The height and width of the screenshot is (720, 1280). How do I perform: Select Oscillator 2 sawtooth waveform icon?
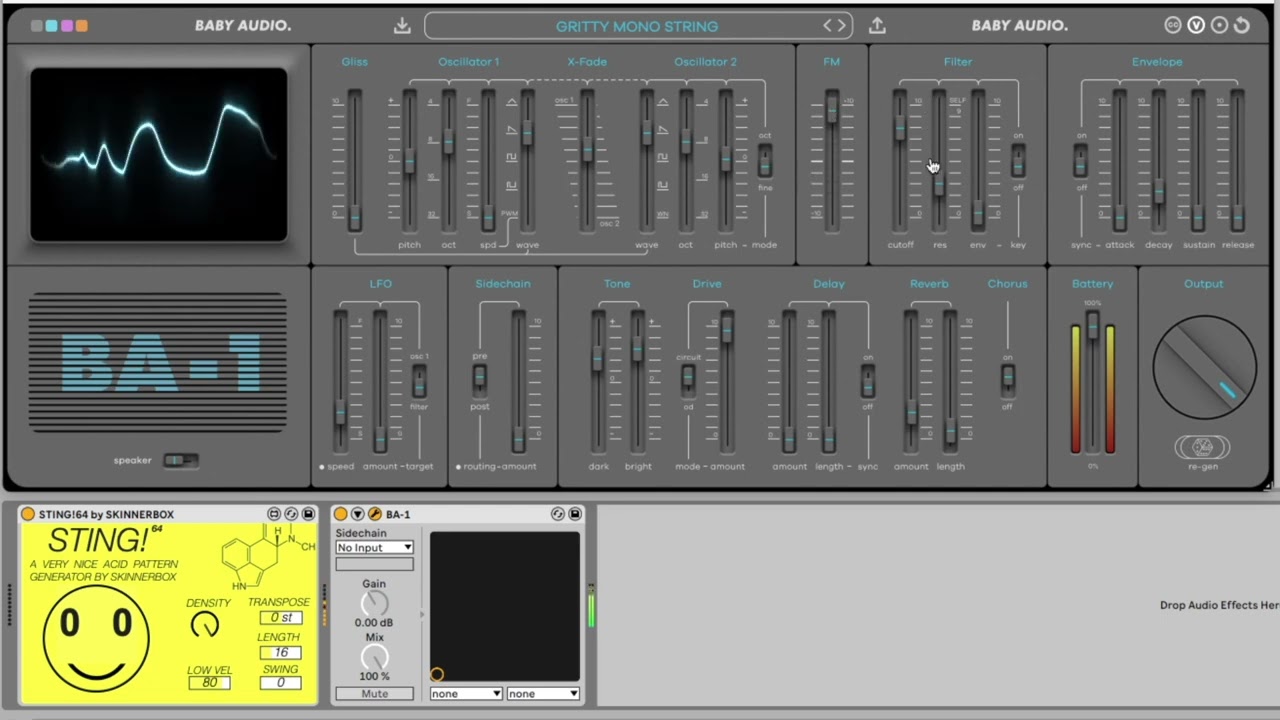(x=662, y=130)
